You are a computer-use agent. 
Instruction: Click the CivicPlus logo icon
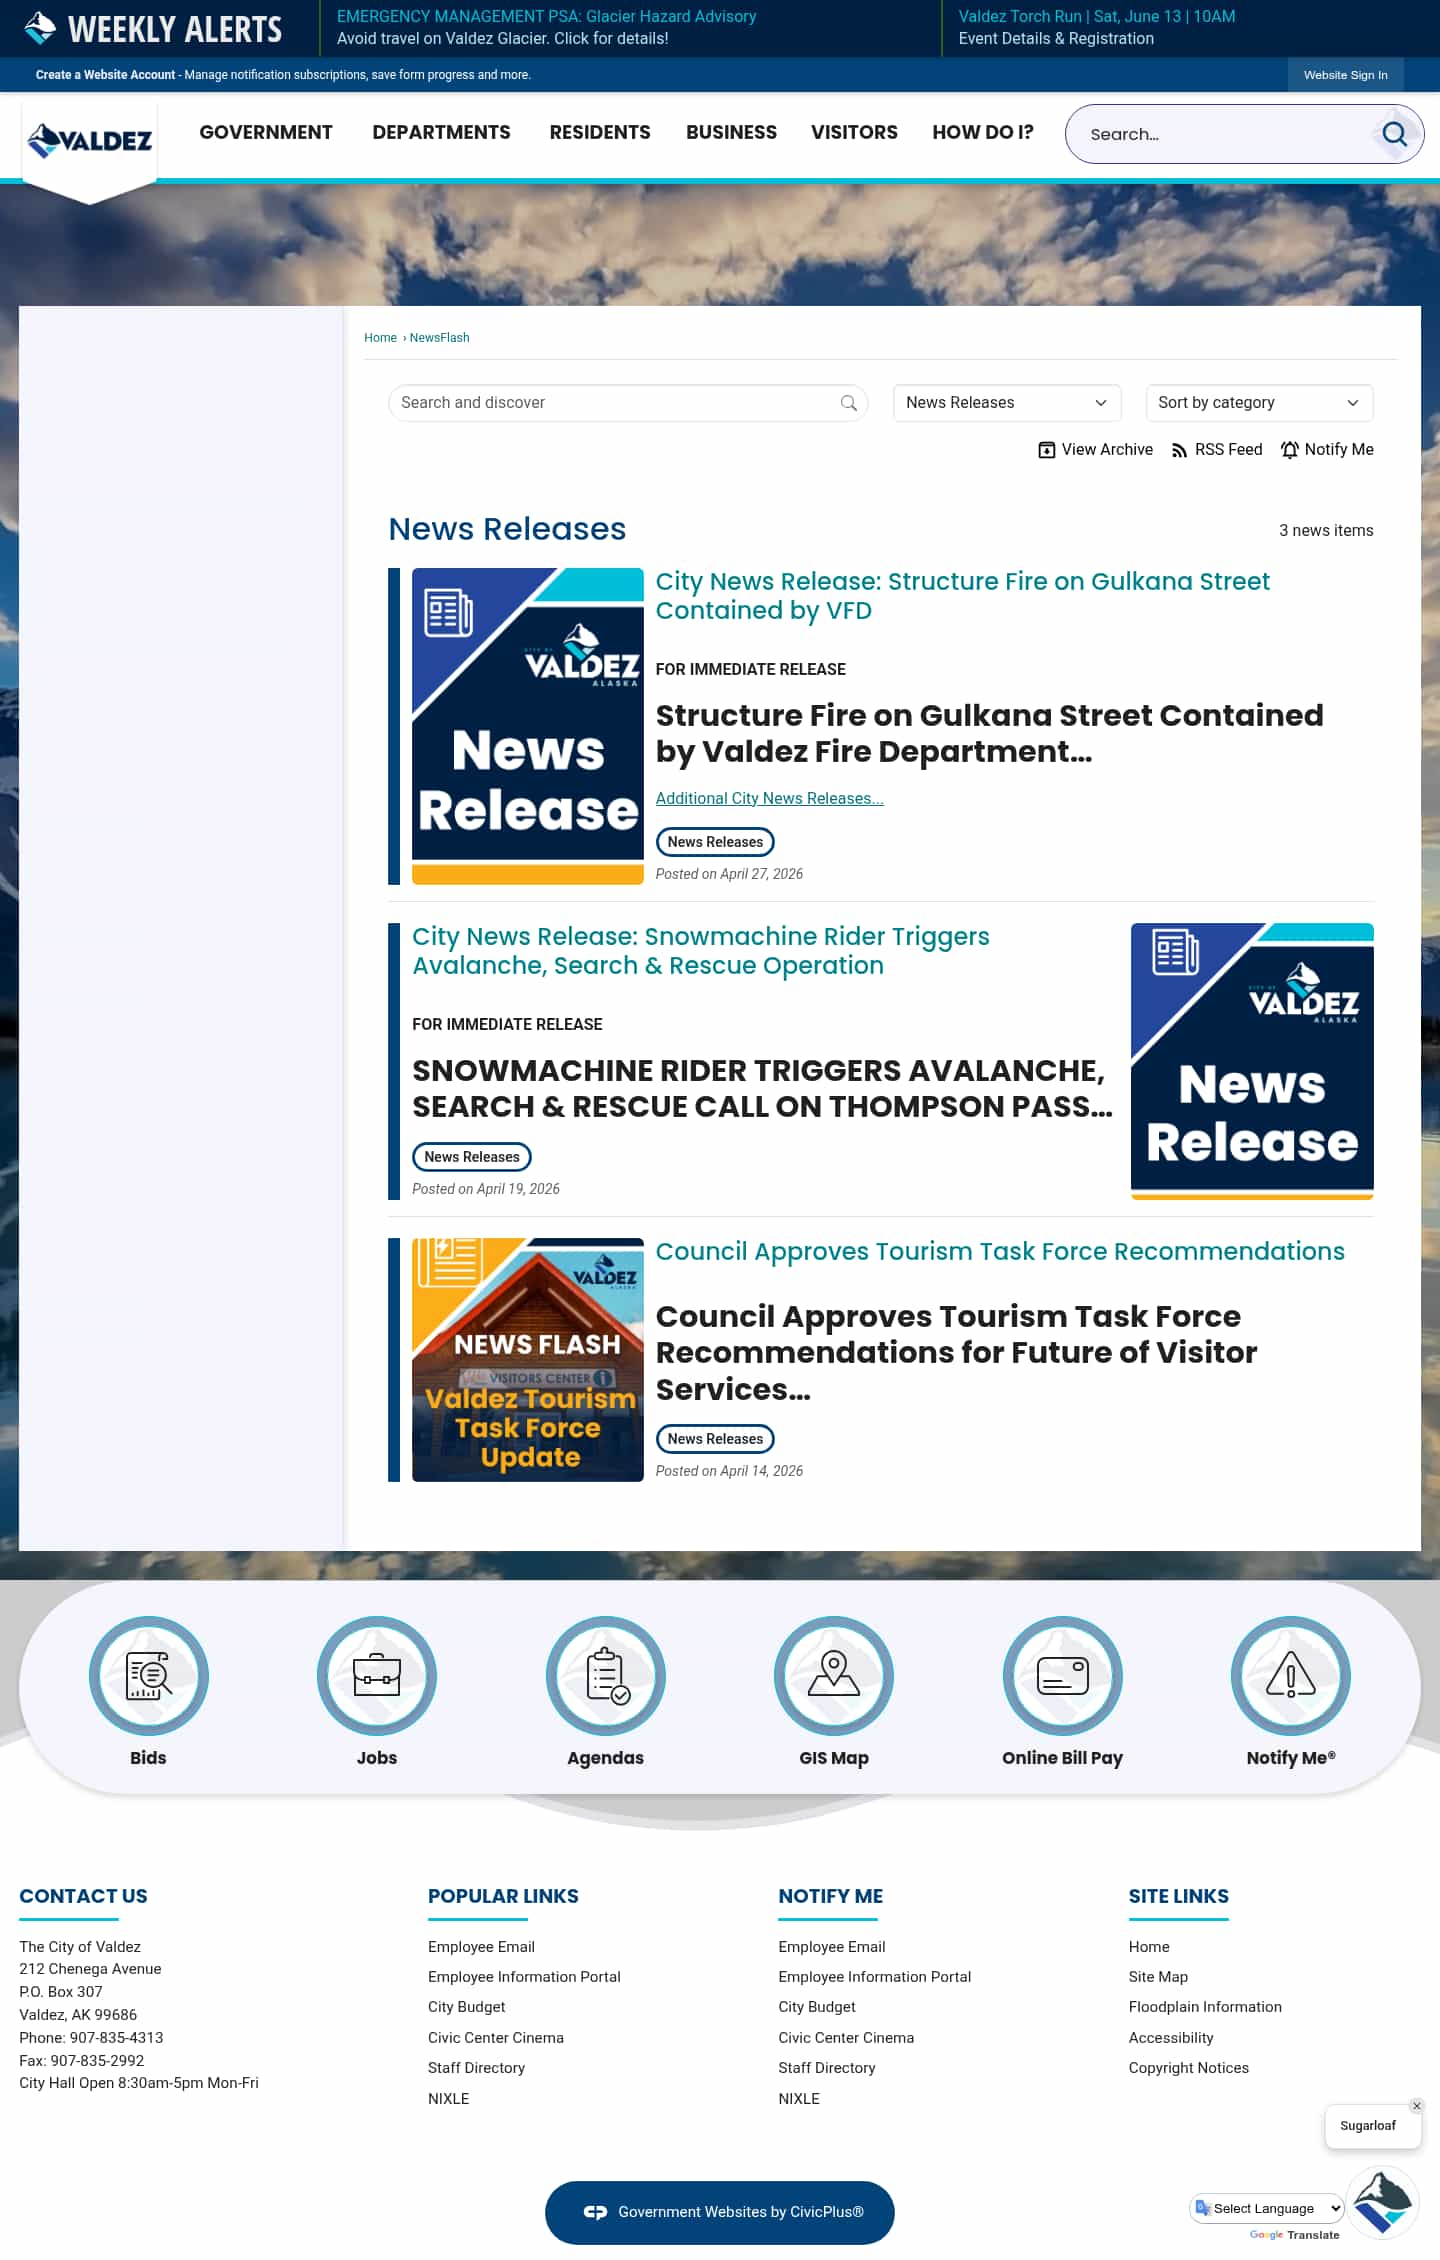coord(595,2212)
